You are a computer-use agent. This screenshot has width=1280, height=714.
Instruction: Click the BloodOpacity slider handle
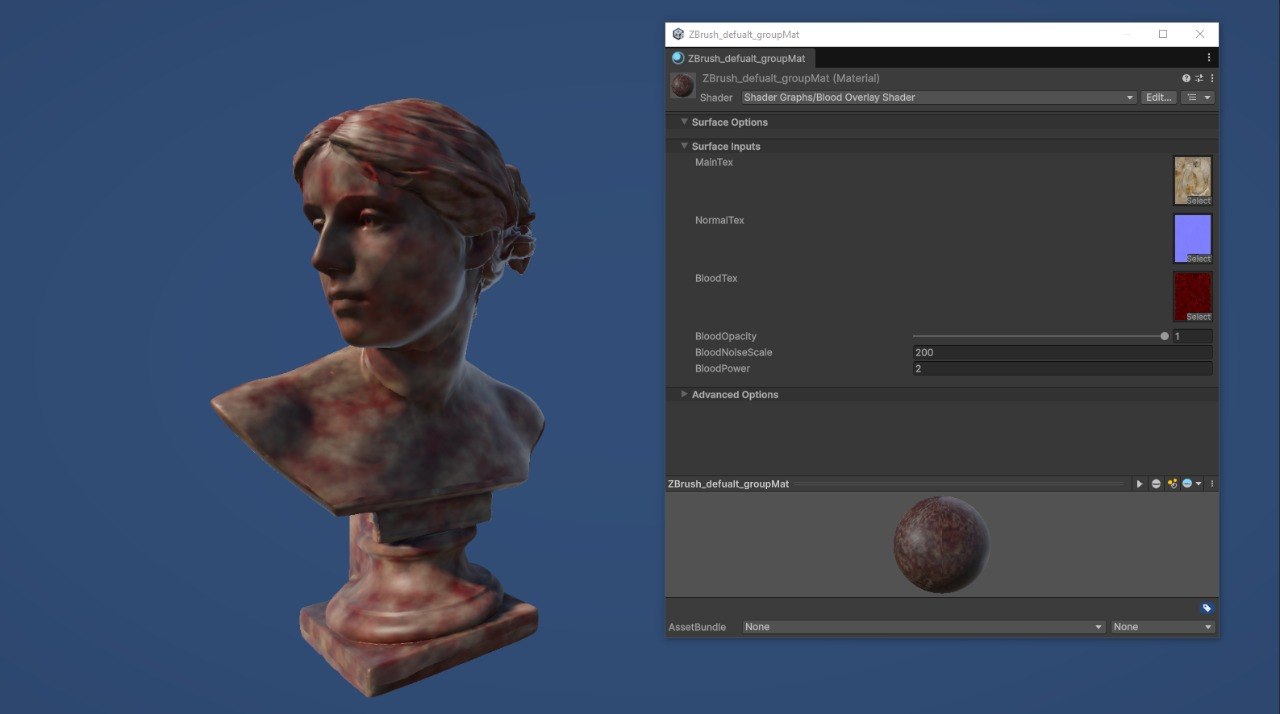(1164, 336)
